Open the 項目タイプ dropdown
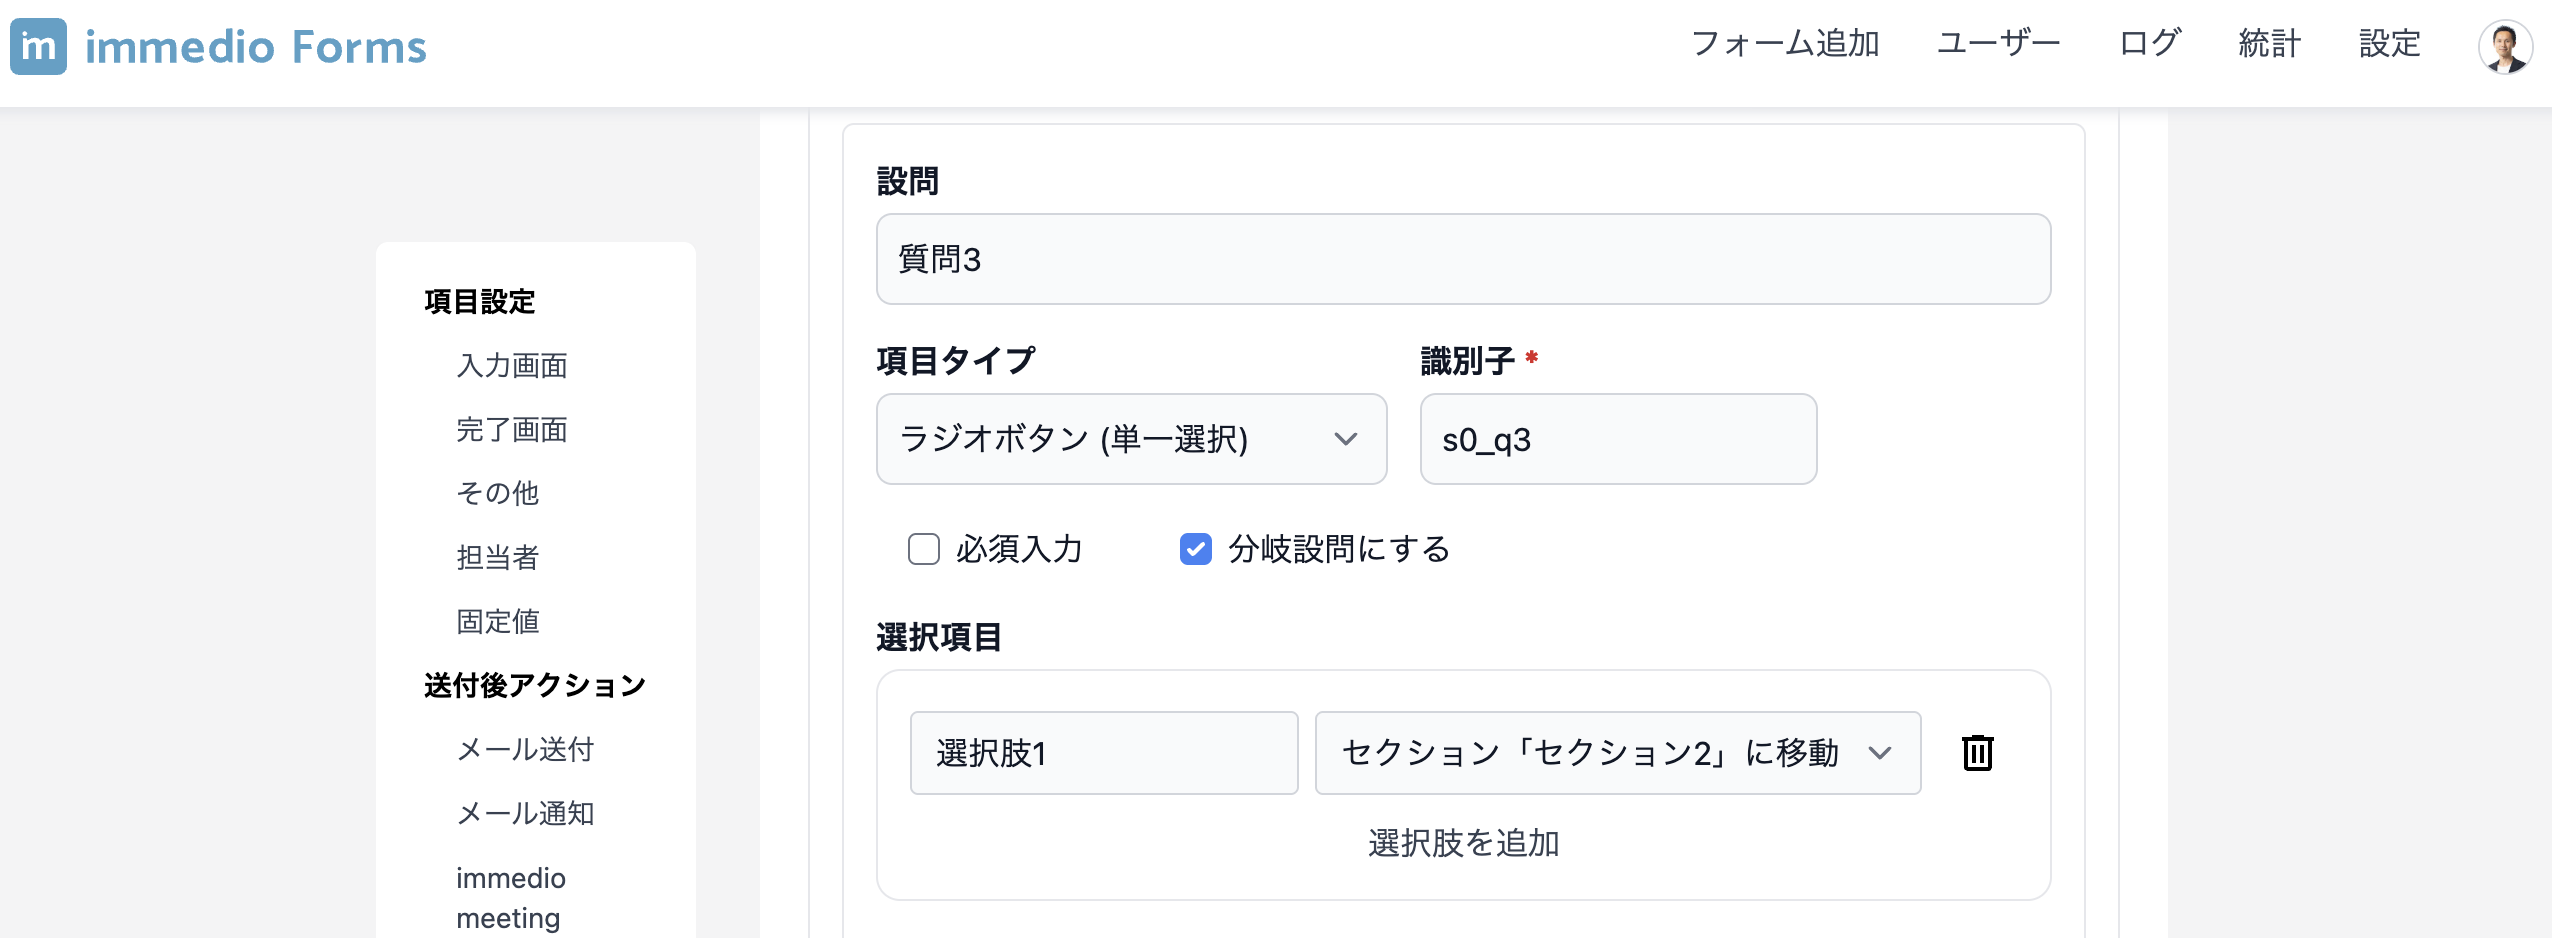Viewport: 2552px width, 938px height. tap(1131, 439)
